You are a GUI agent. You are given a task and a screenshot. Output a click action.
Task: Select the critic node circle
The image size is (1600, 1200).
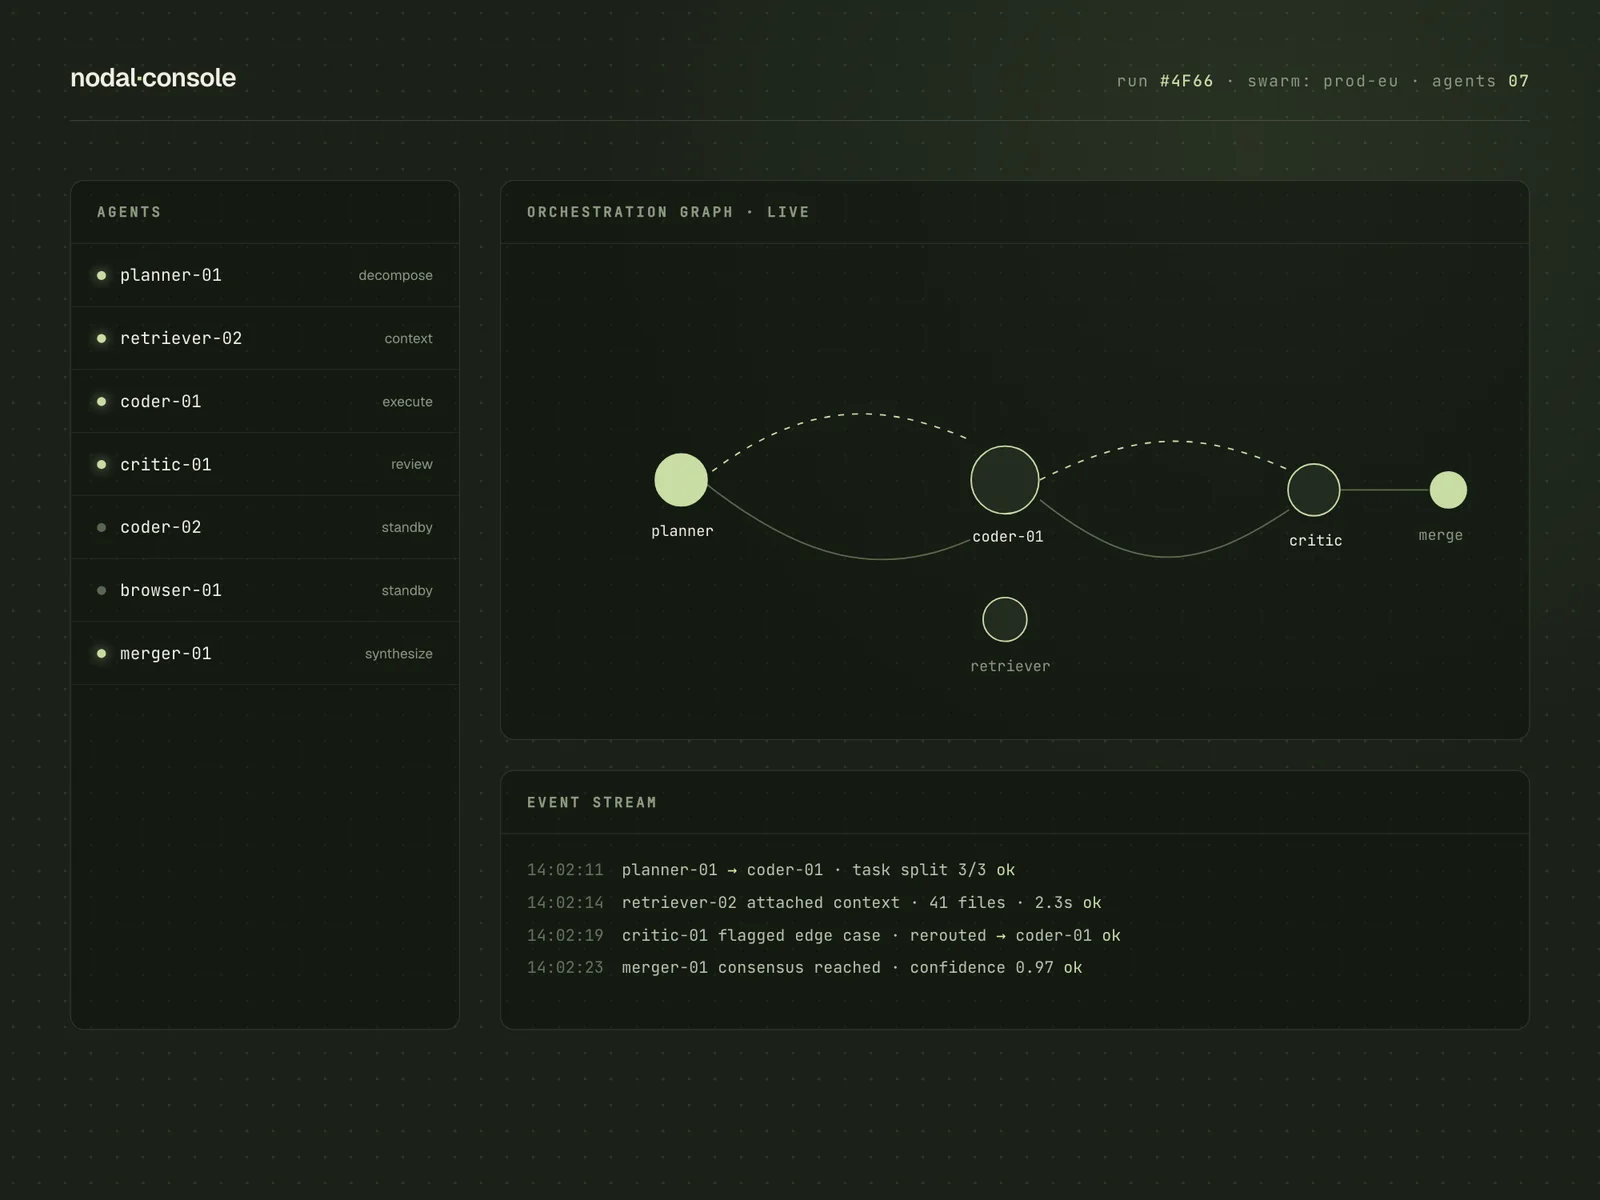[x=1314, y=490]
